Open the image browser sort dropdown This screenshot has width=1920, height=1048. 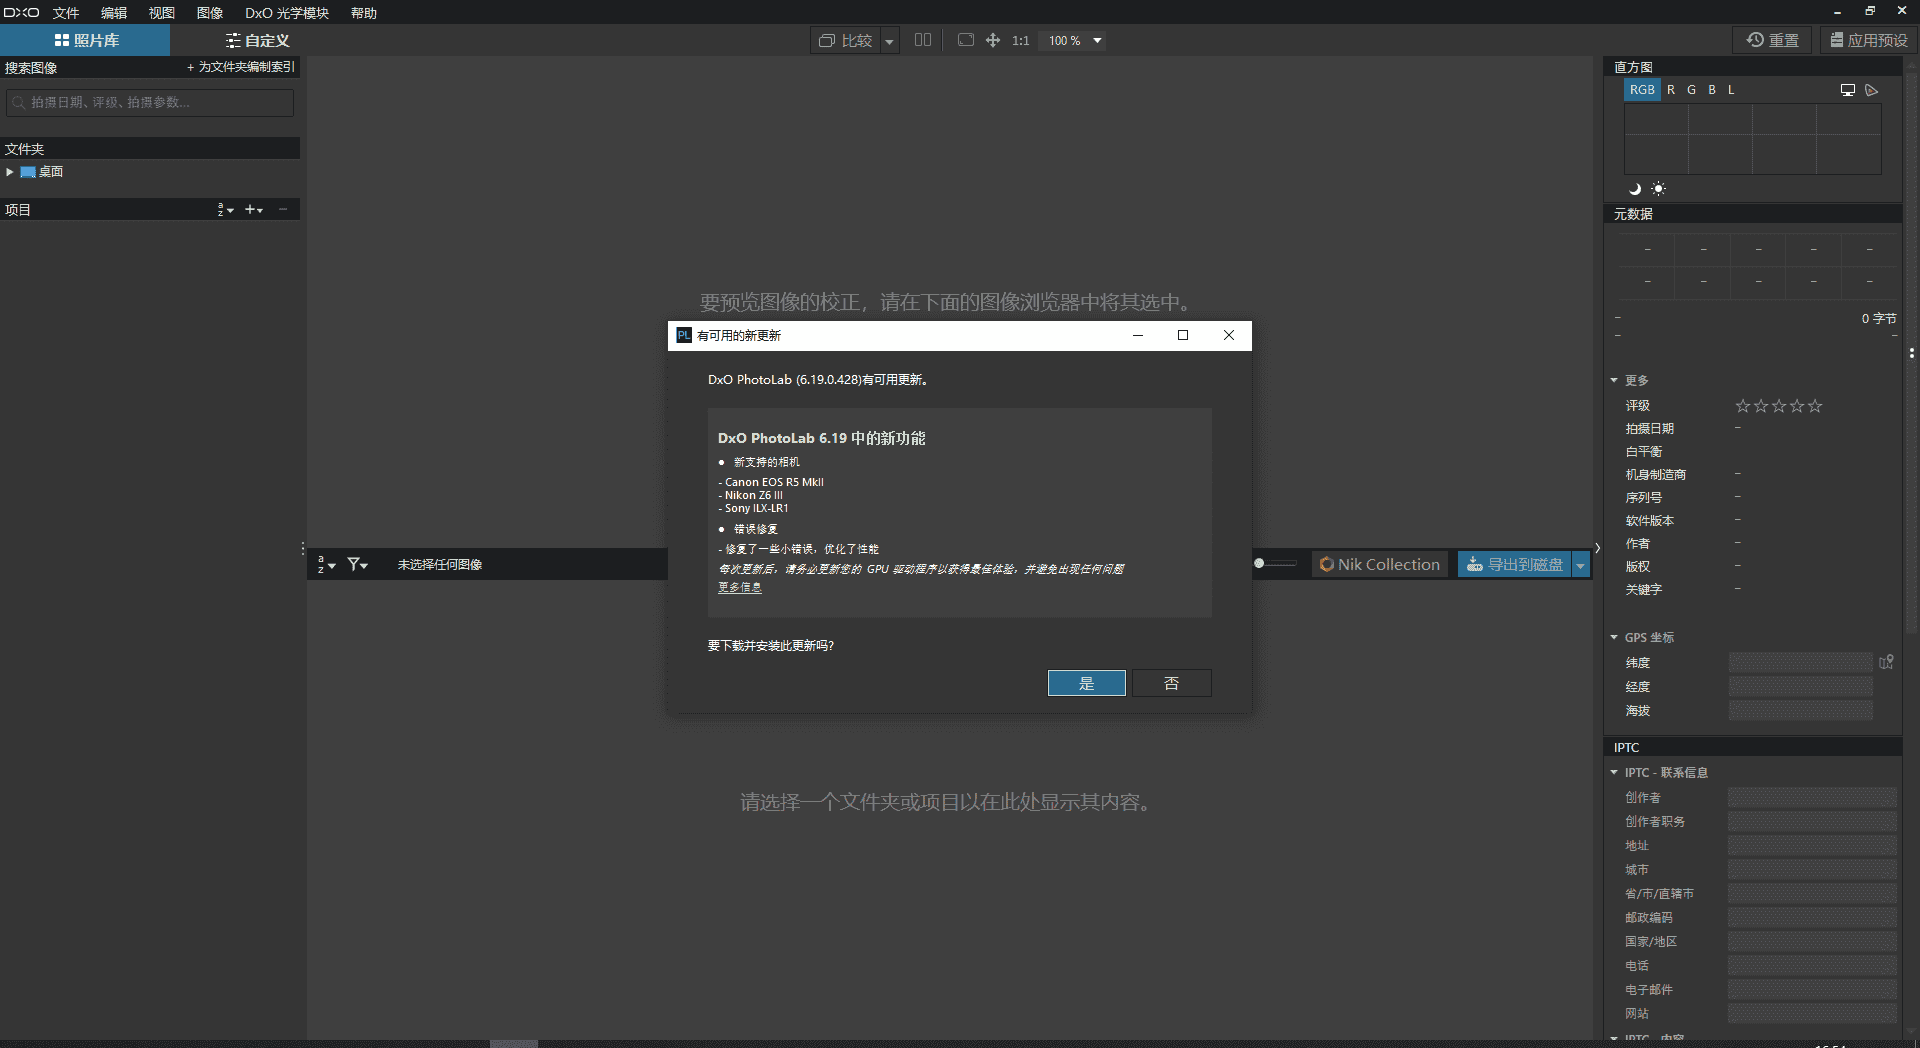(326, 565)
